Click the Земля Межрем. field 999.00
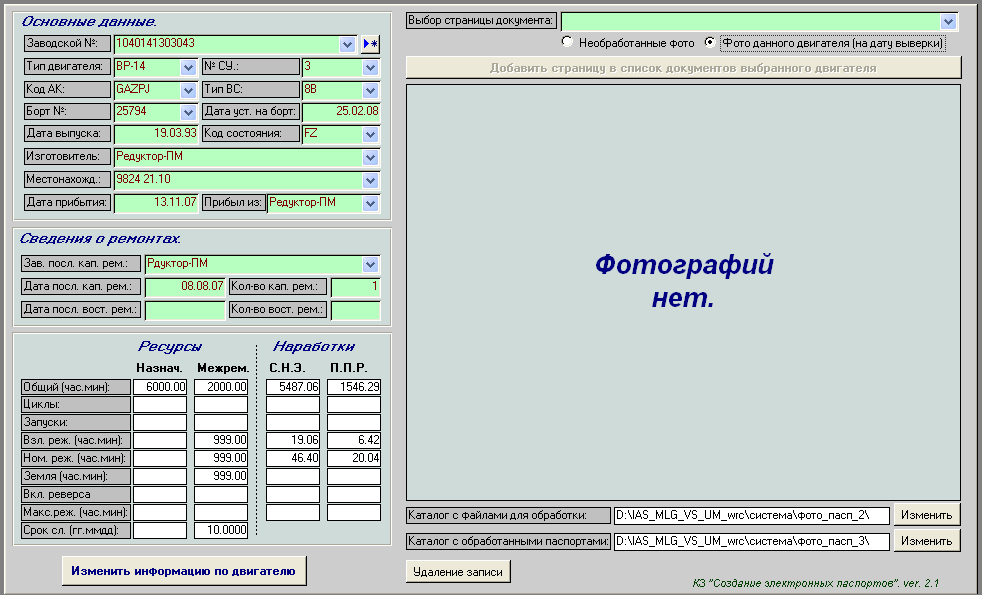 click(x=221, y=476)
